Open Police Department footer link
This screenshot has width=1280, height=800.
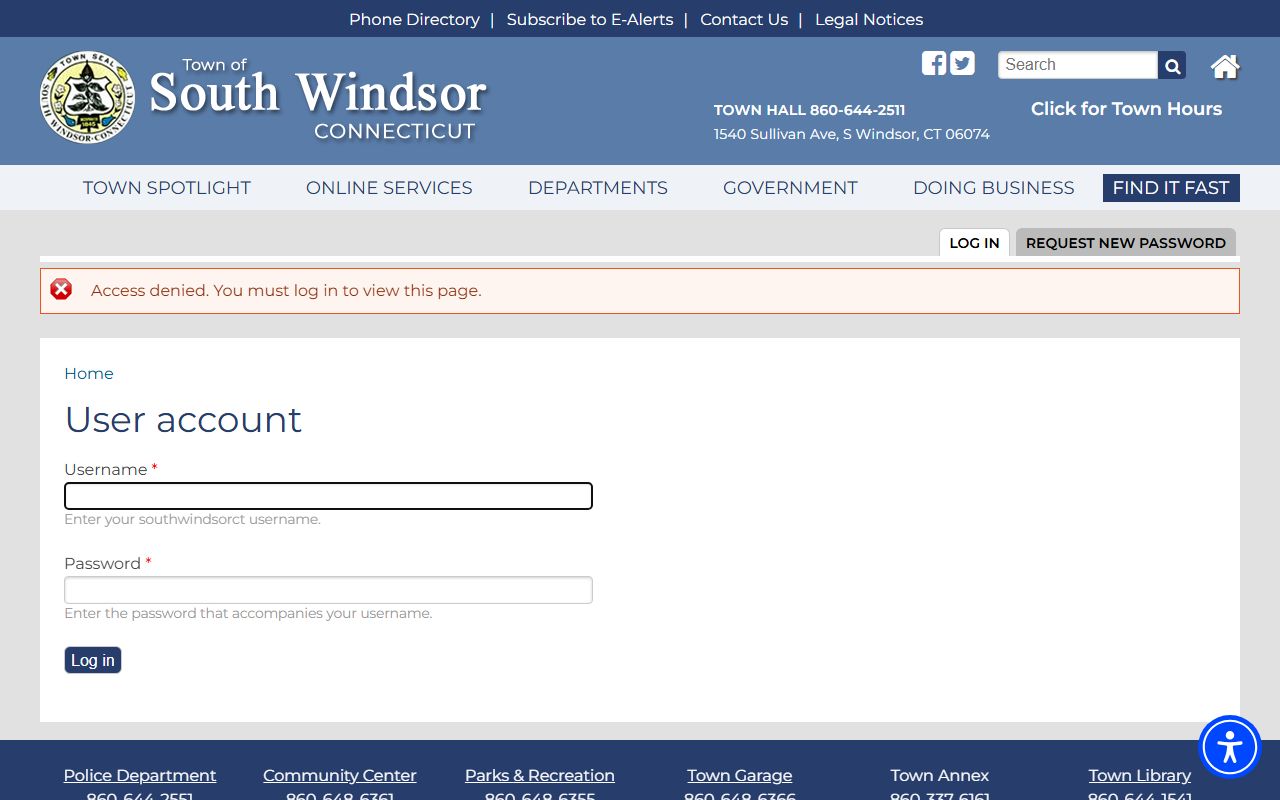140,775
